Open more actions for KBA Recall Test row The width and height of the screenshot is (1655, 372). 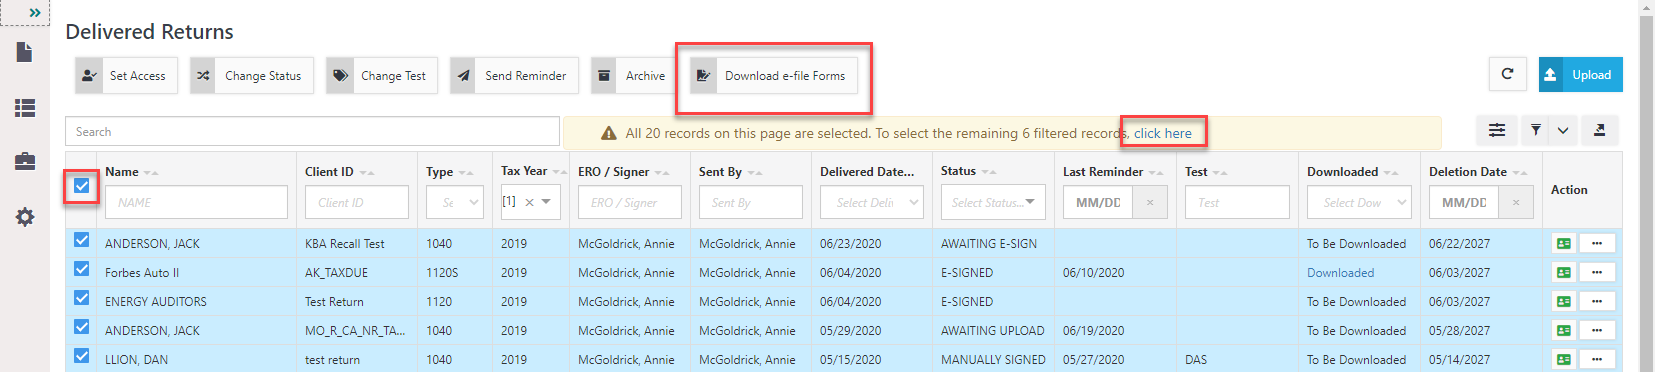(1597, 243)
